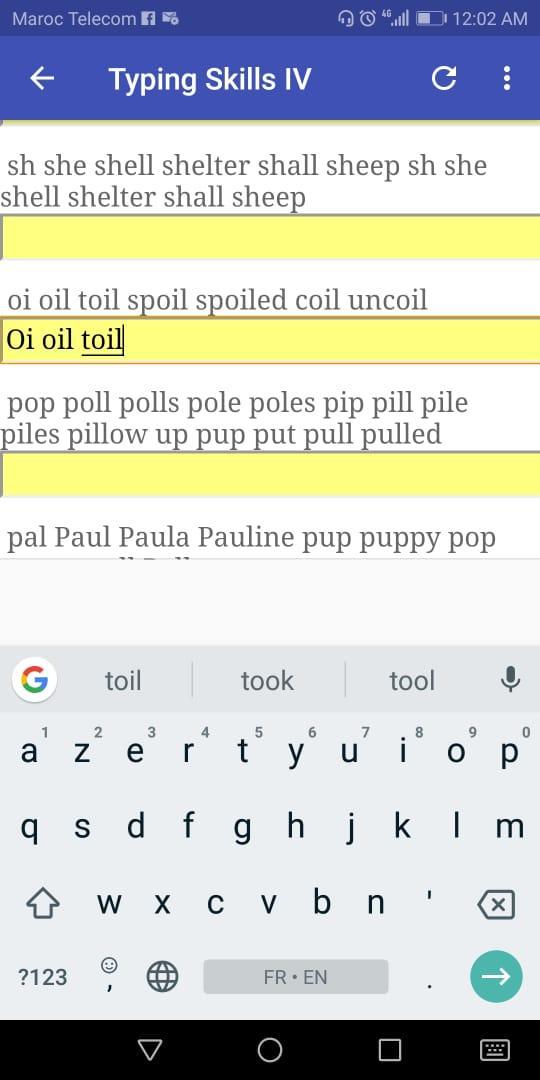Select the 'toil' word suggestion
Viewport: 540px width, 1080px height.
[x=123, y=681]
